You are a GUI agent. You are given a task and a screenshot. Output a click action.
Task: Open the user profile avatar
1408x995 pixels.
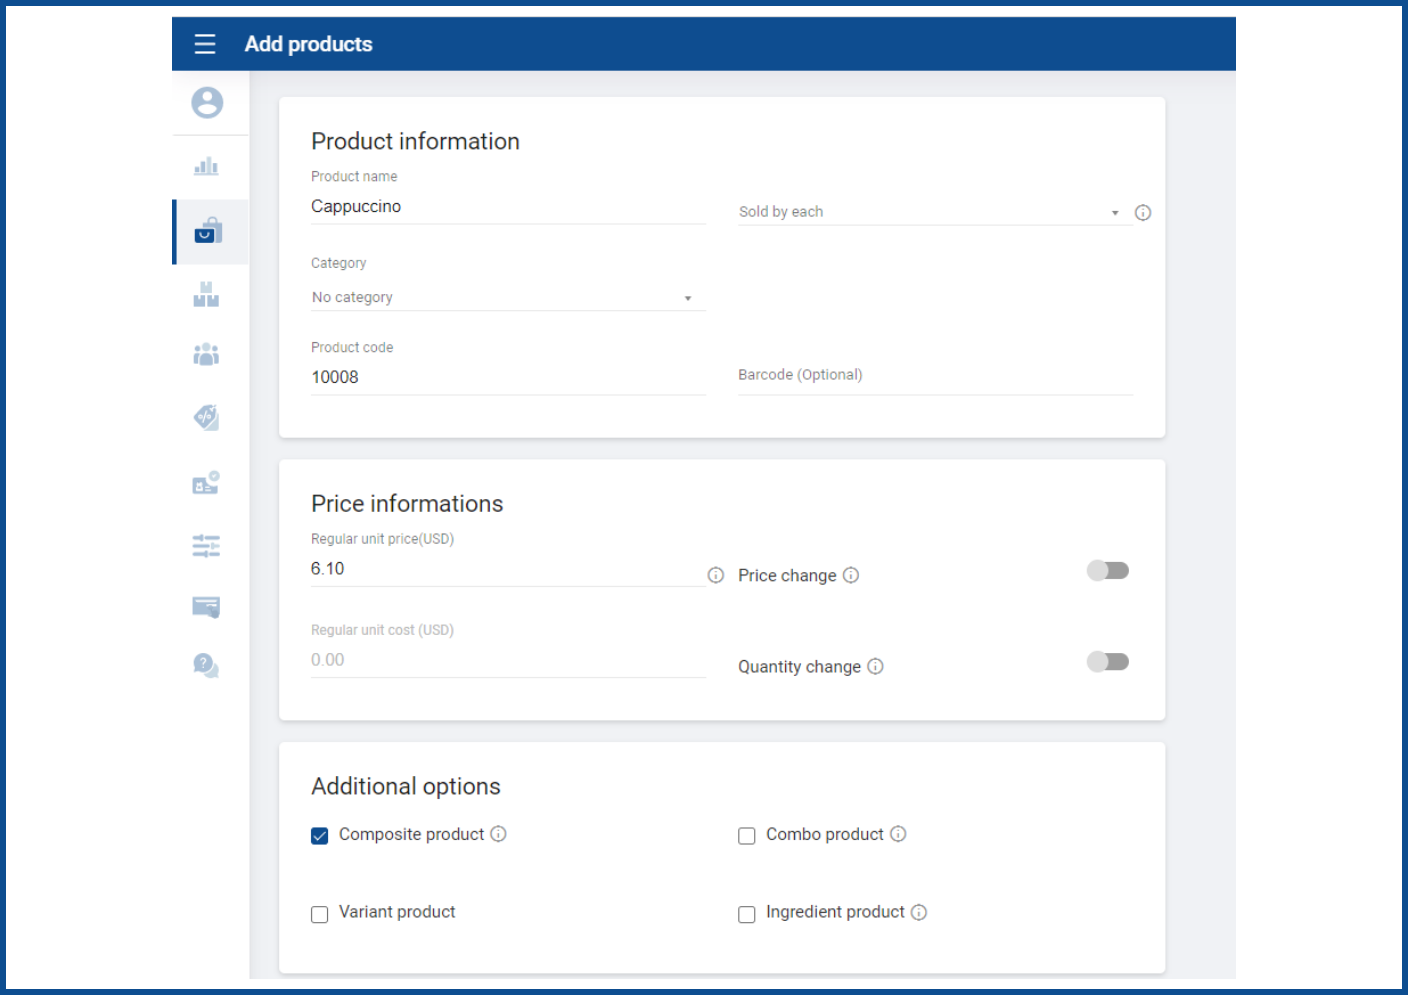point(207,102)
